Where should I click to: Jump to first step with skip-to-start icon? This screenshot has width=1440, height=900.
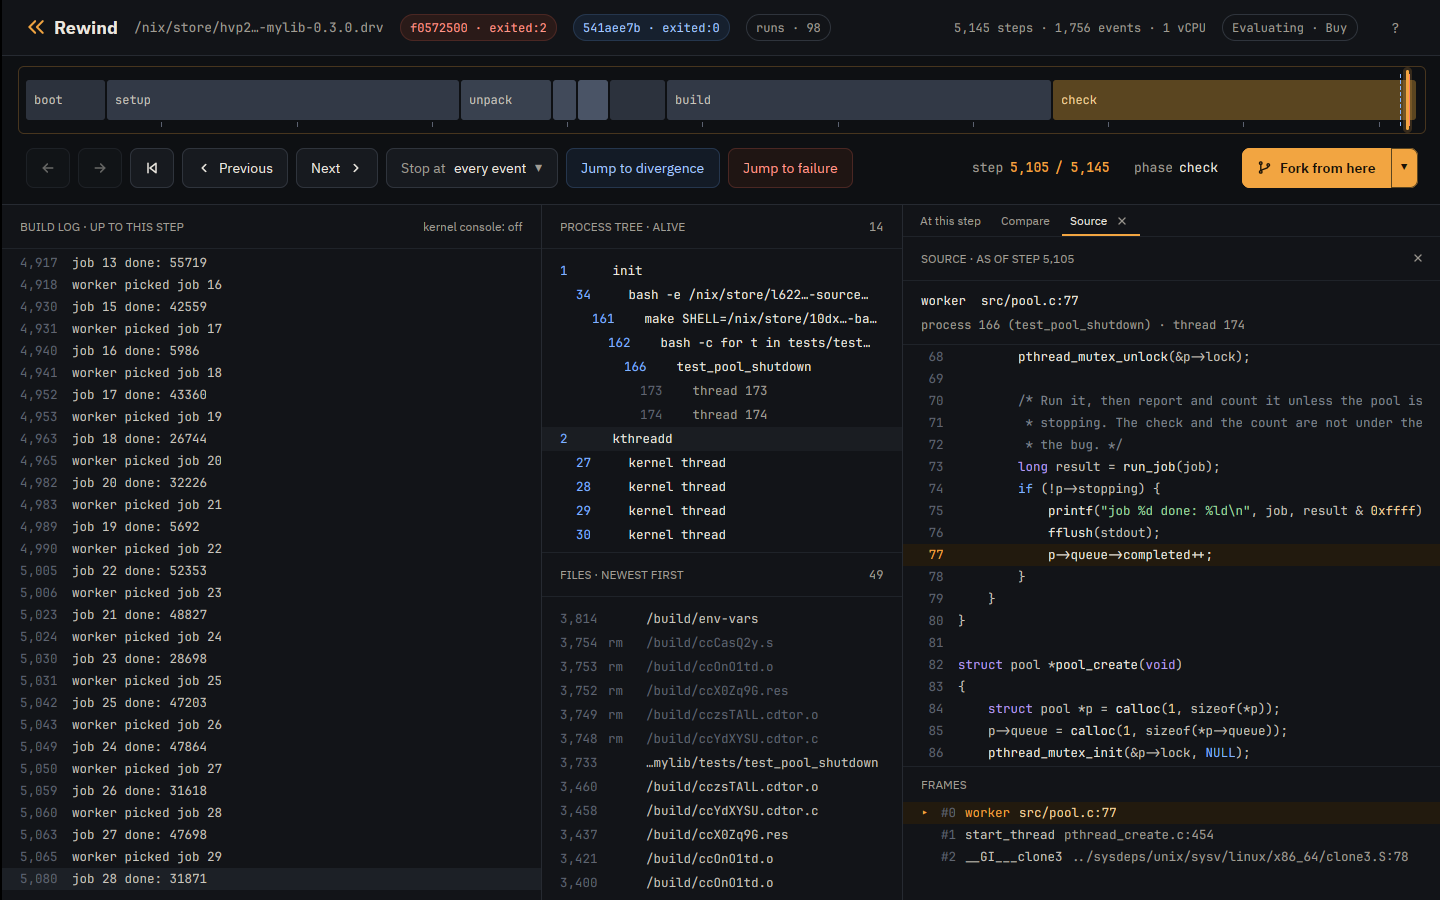(152, 168)
